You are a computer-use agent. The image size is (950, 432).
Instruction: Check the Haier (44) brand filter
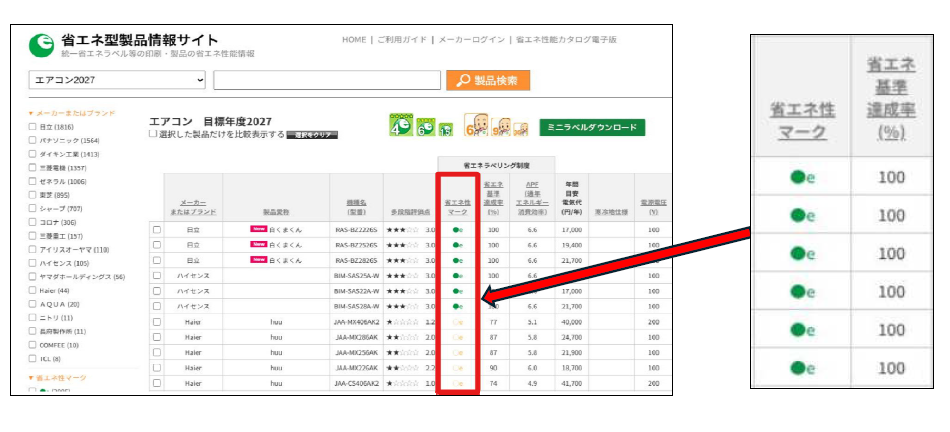33,290
